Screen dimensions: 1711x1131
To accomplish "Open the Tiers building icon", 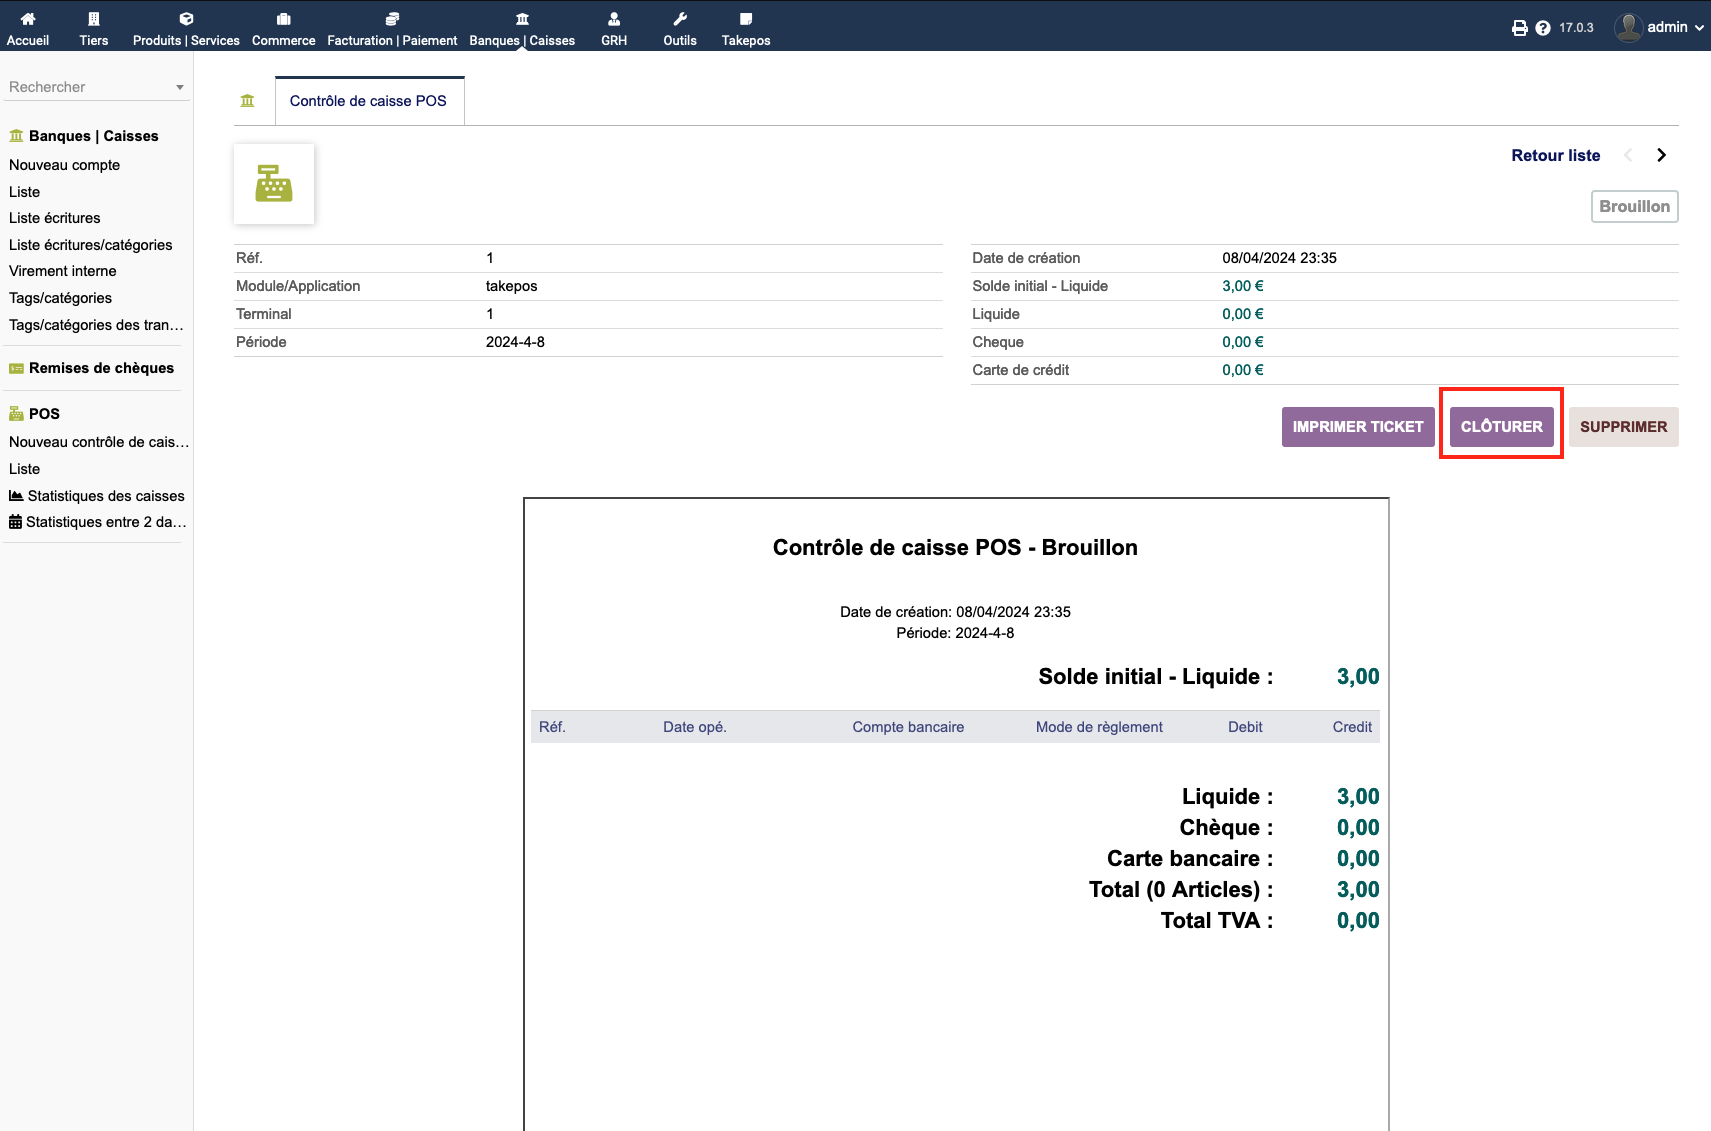I will tap(94, 19).
